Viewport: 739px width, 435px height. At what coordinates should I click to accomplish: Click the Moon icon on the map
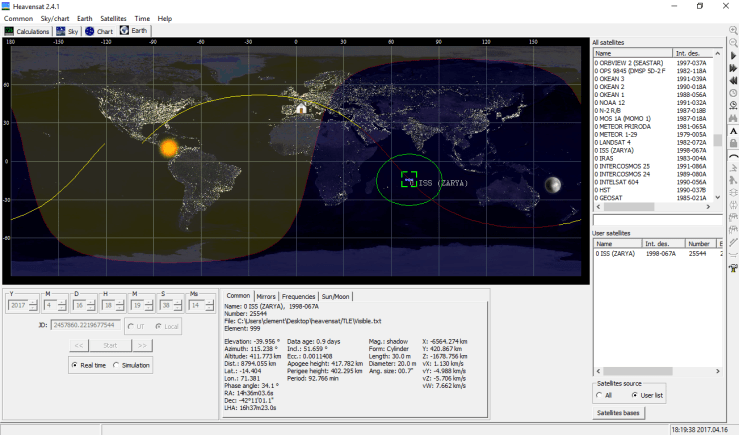(551, 183)
